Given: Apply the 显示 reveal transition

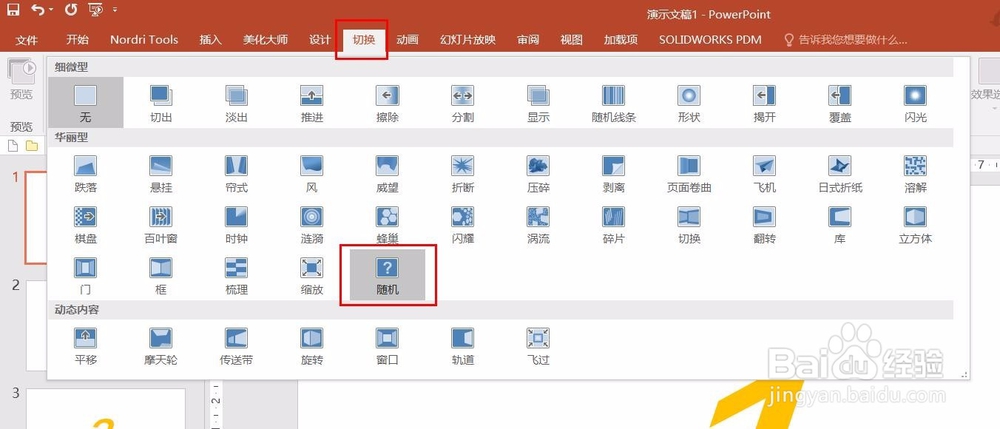Looking at the screenshot, I should click(538, 103).
